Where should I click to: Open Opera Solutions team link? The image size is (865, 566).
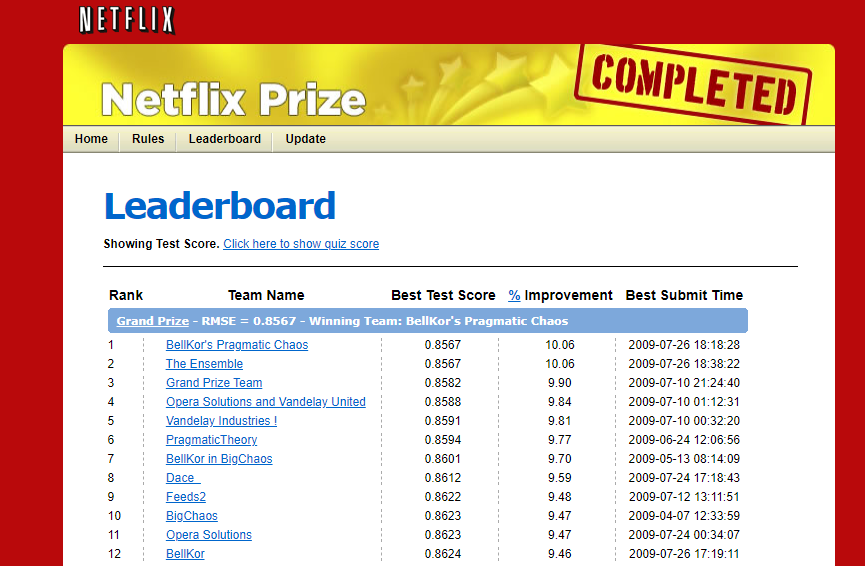click(x=209, y=535)
